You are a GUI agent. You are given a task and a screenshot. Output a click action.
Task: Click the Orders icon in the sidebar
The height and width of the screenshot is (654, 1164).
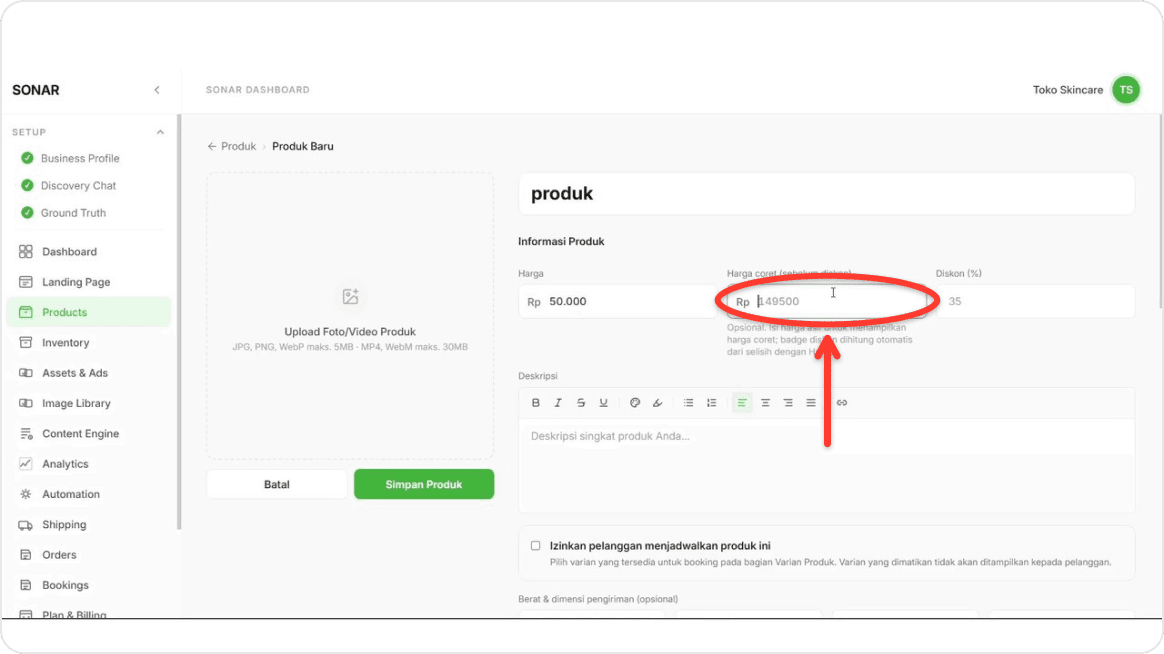click(x=26, y=555)
